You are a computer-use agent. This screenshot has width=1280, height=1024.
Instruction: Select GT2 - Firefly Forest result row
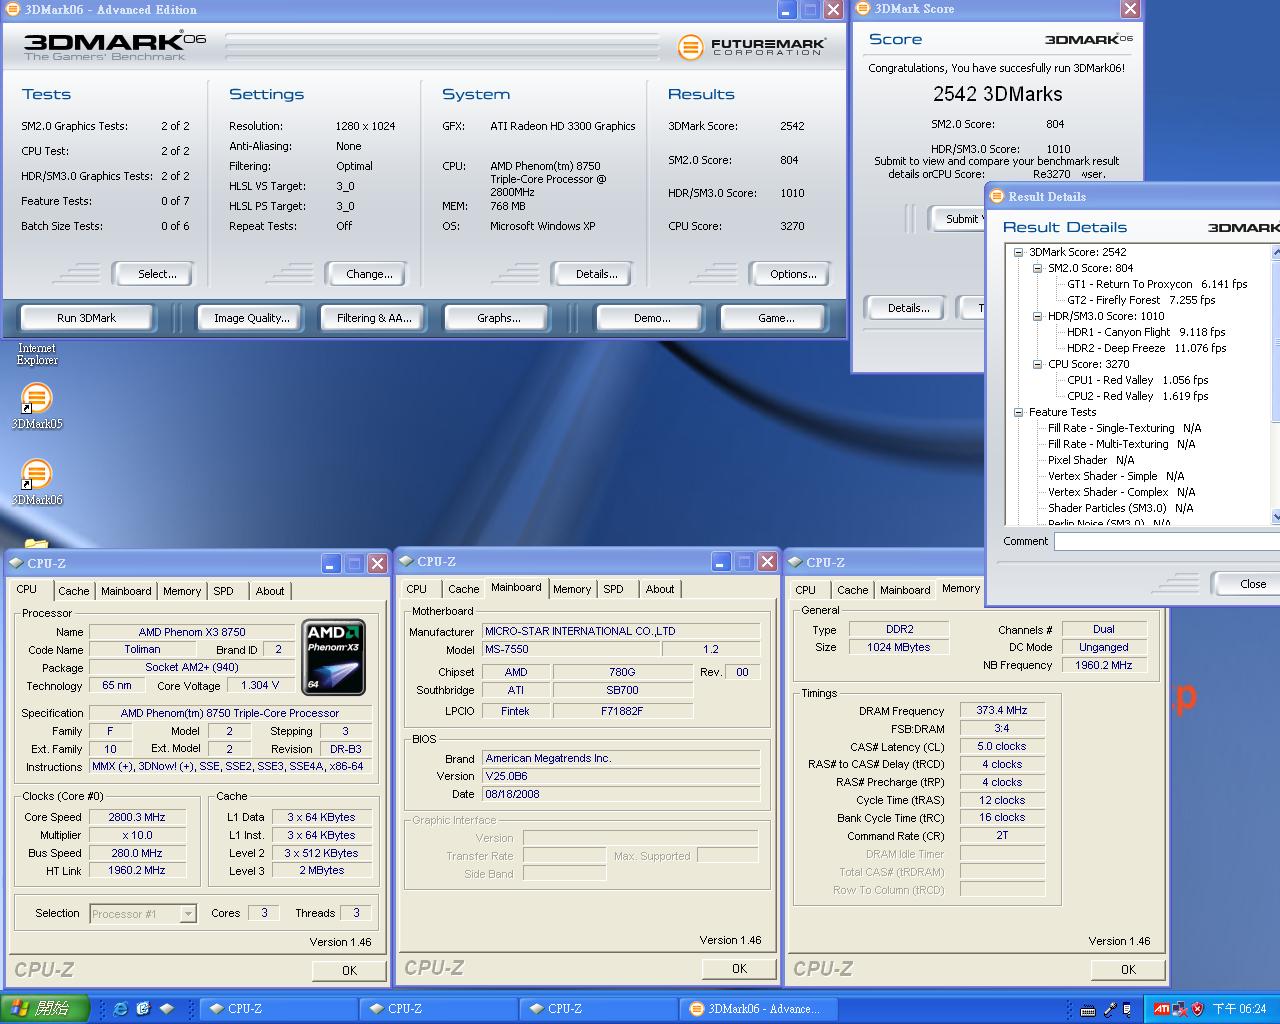coord(1141,300)
